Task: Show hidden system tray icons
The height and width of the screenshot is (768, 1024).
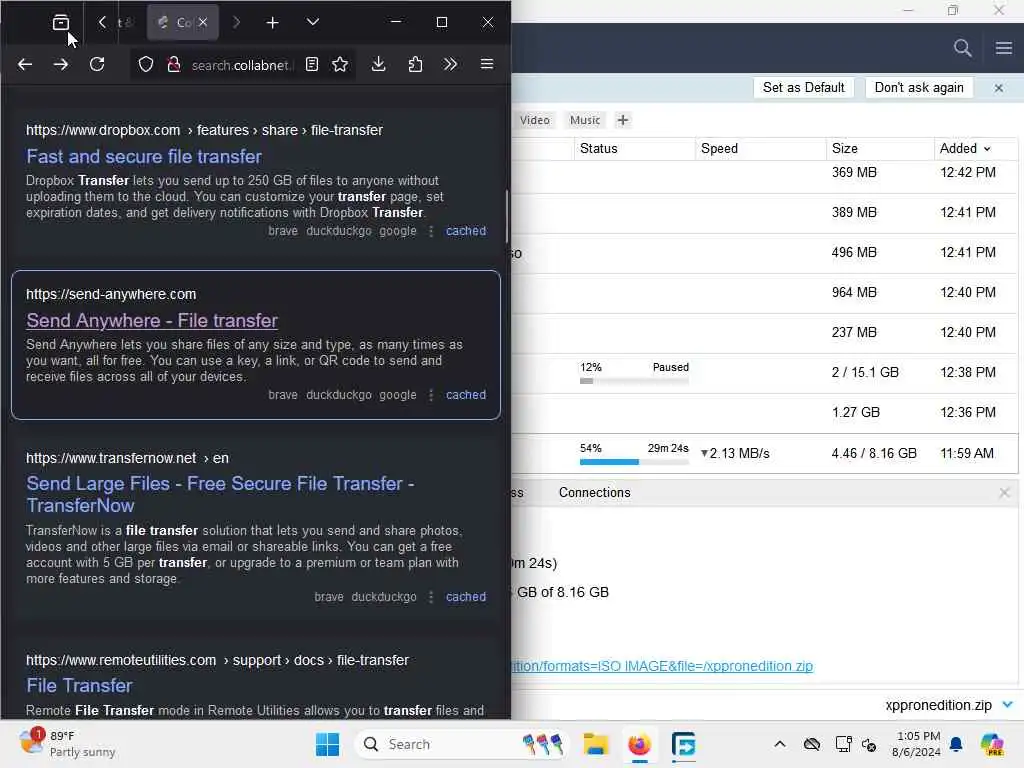Action: click(x=780, y=744)
